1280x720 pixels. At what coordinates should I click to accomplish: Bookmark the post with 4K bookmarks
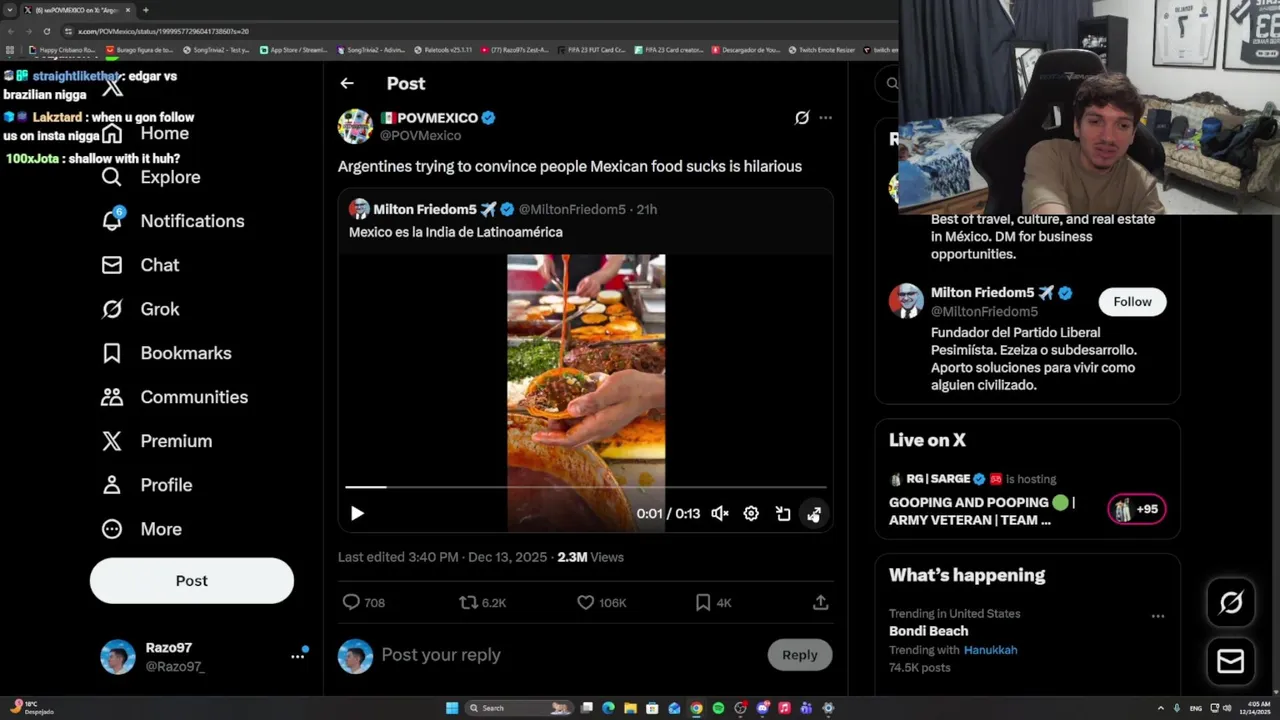[x=714, y=602]
